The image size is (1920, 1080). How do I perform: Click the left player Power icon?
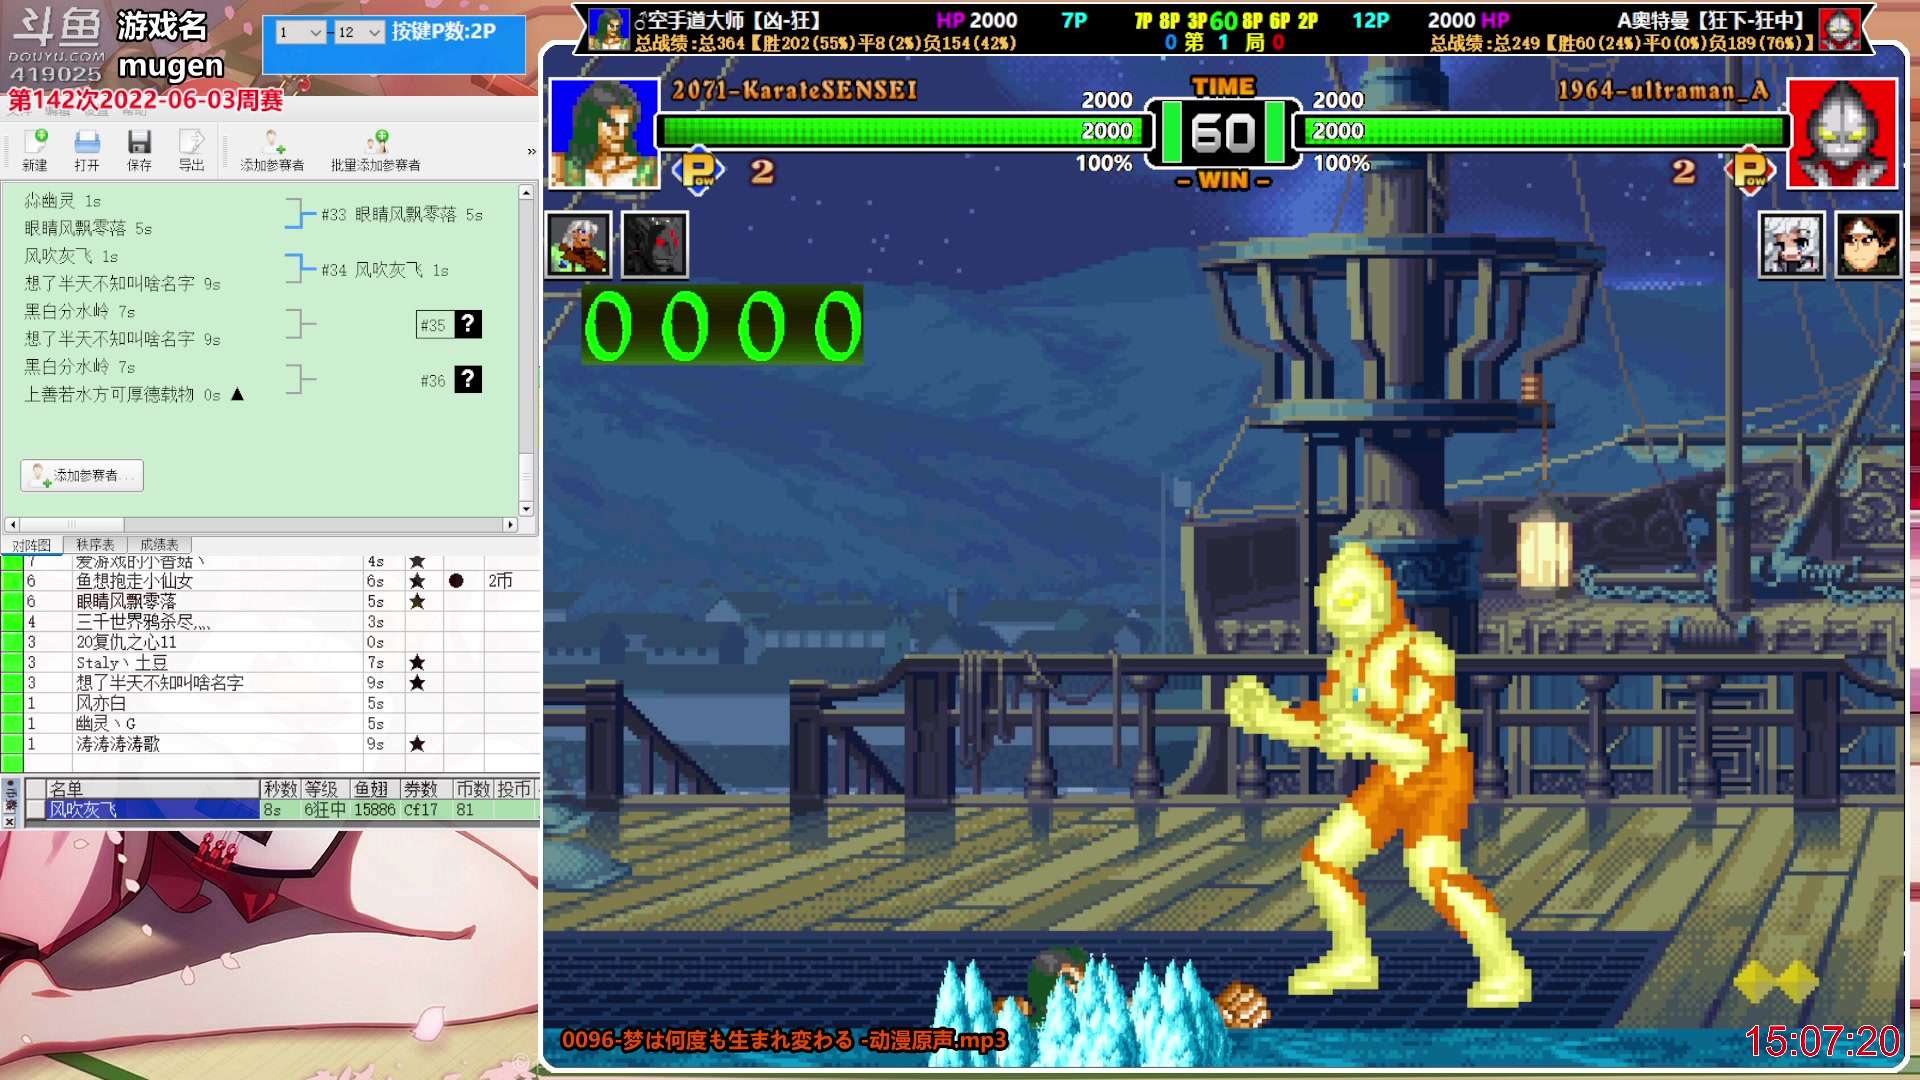698,171
